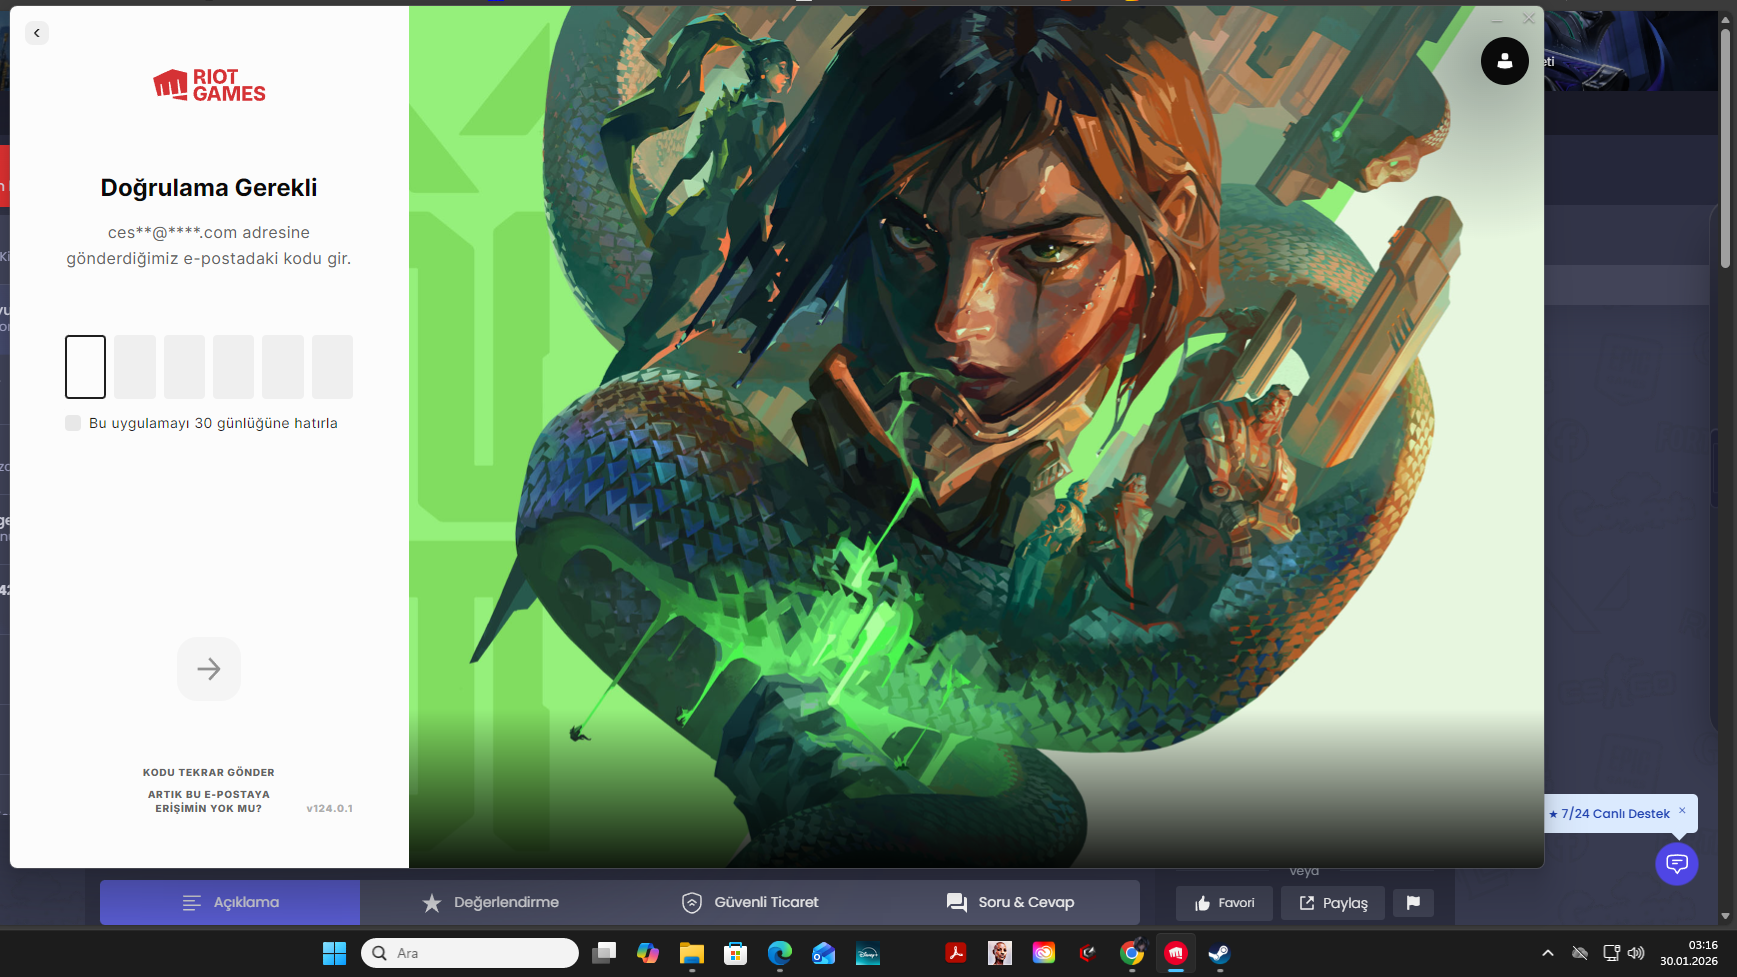Open volume control in system tray

(1636, 953)
